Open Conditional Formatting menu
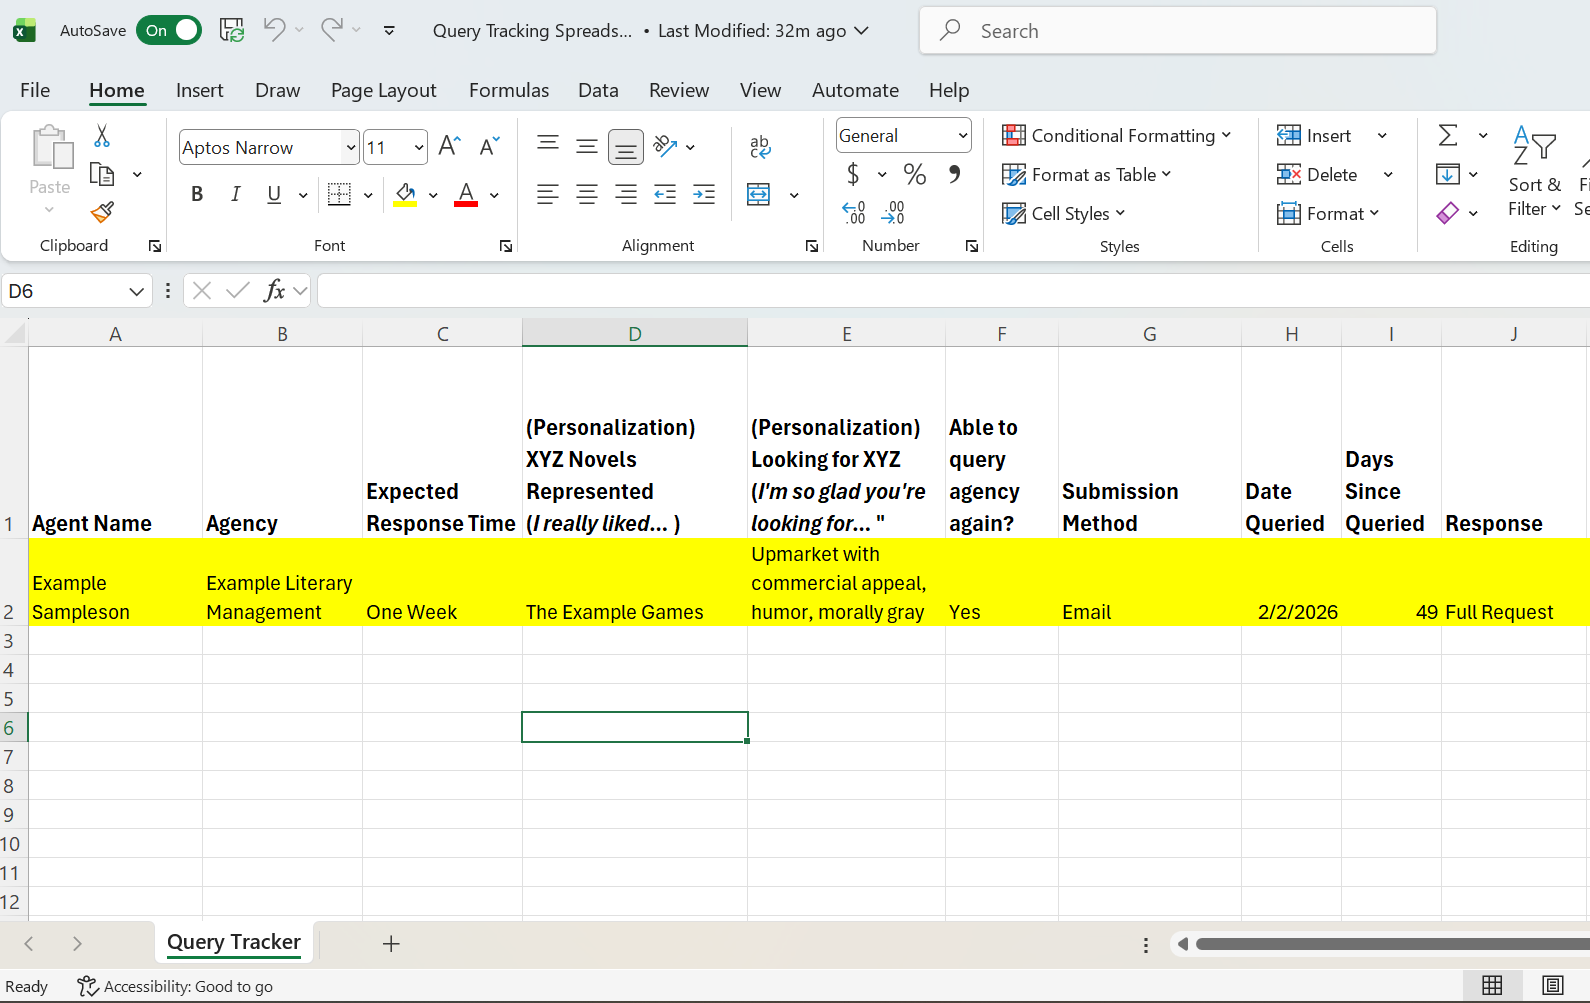The width and height of the screenshot is (1590, 1003). pyautogui.click(x=1116, y=136)
